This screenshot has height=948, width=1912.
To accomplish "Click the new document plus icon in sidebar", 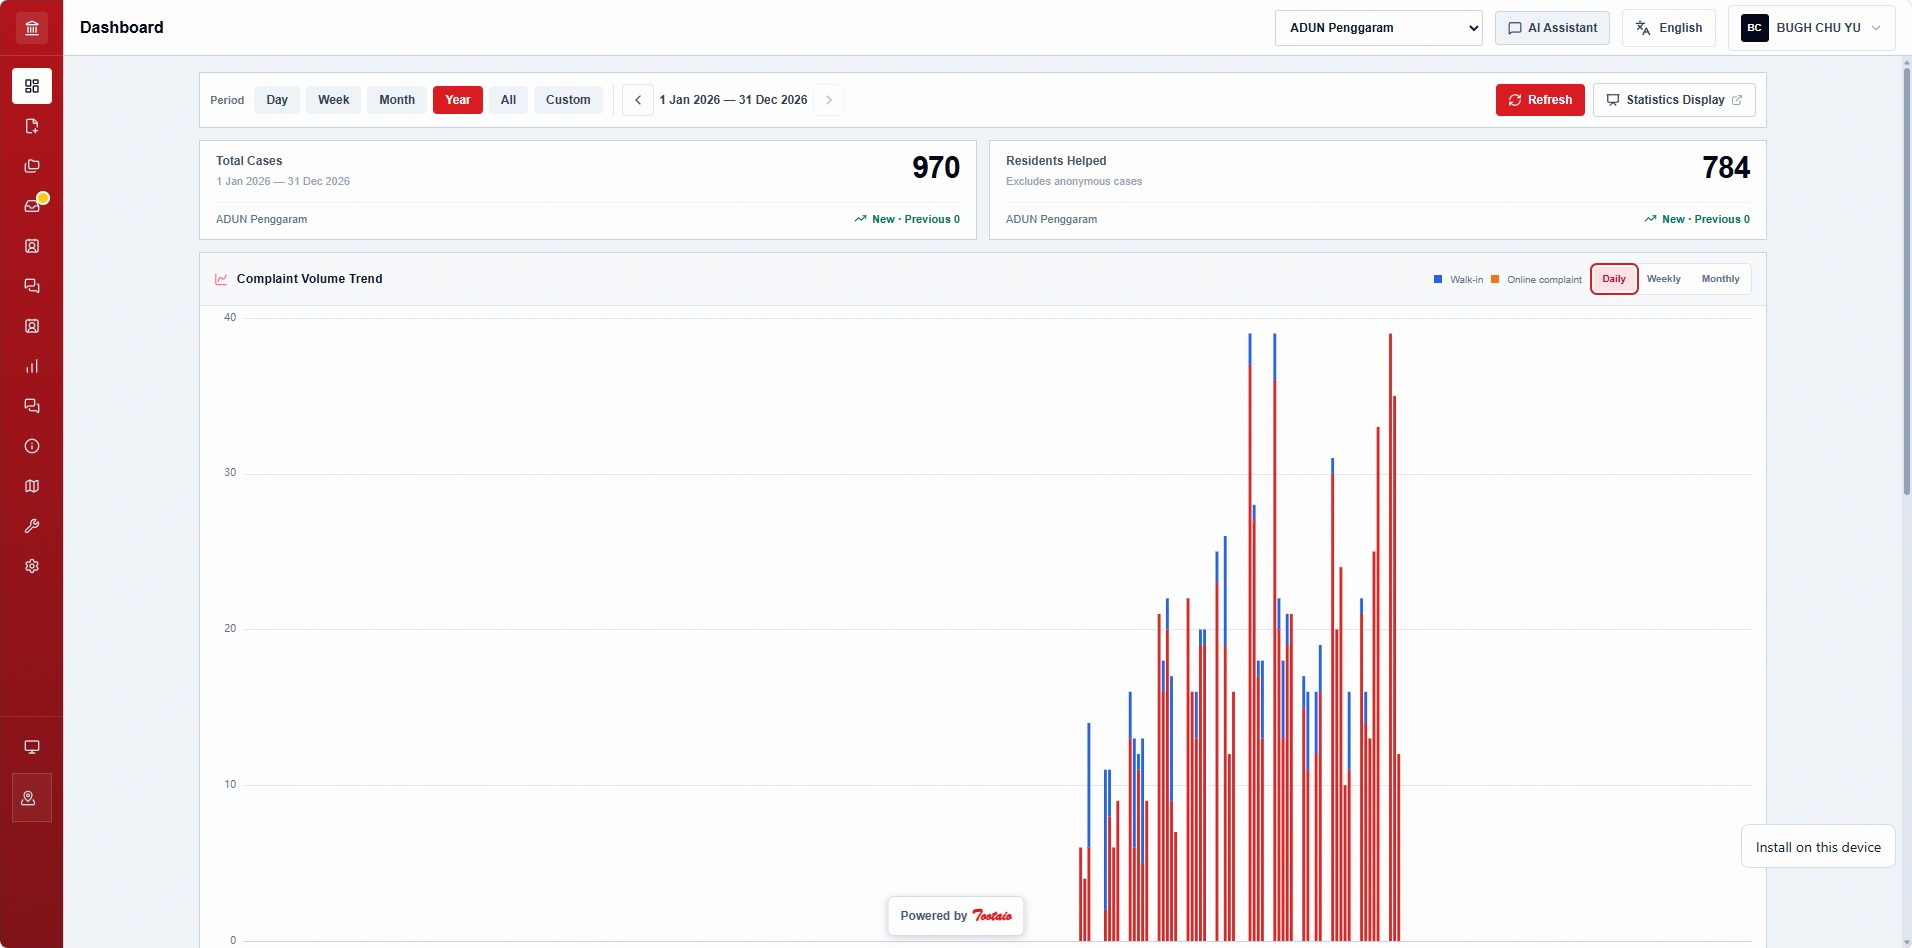I will click(x=32, y=126).
